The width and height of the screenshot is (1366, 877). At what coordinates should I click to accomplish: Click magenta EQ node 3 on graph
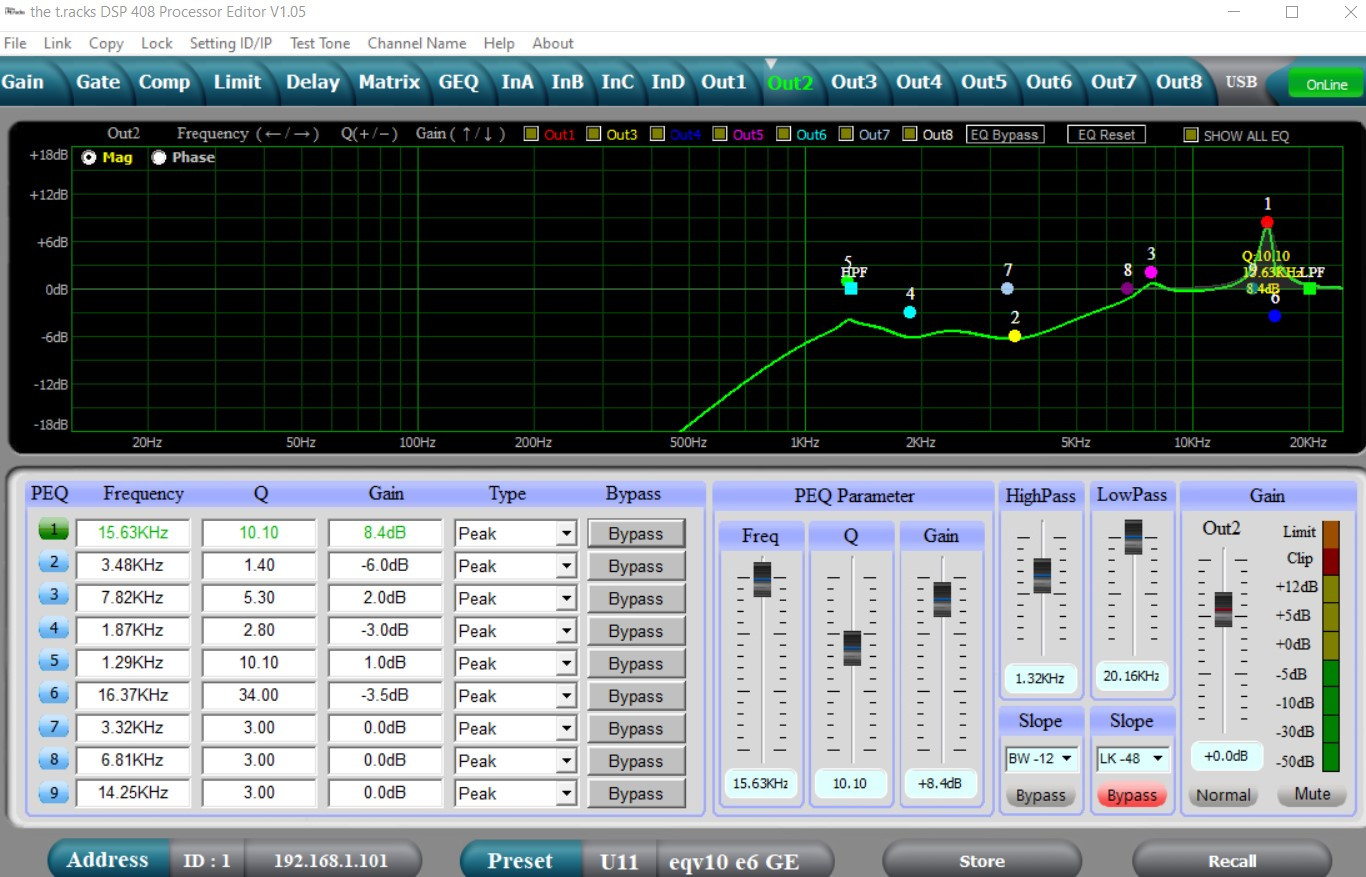tap(1151, 272)
